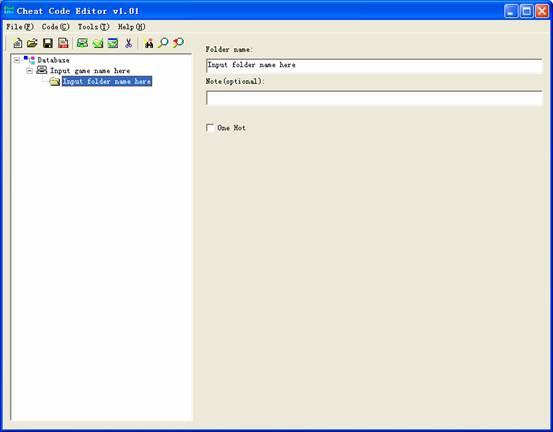The width and height of the screenshot is (553, 432).
Task: Click the binoculars find icon
Action: coord(149,43)
